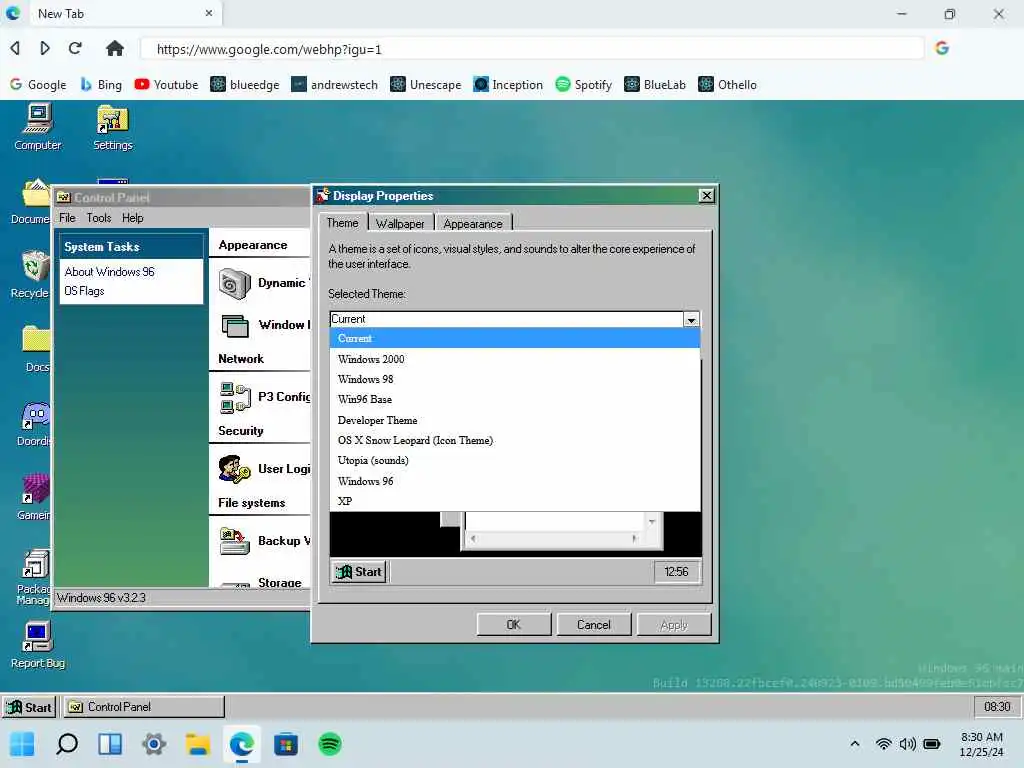The width and height of the screenshot is (1024, 768).
Task: Show hidden system tray icons
Action: [x=854, y=744]
